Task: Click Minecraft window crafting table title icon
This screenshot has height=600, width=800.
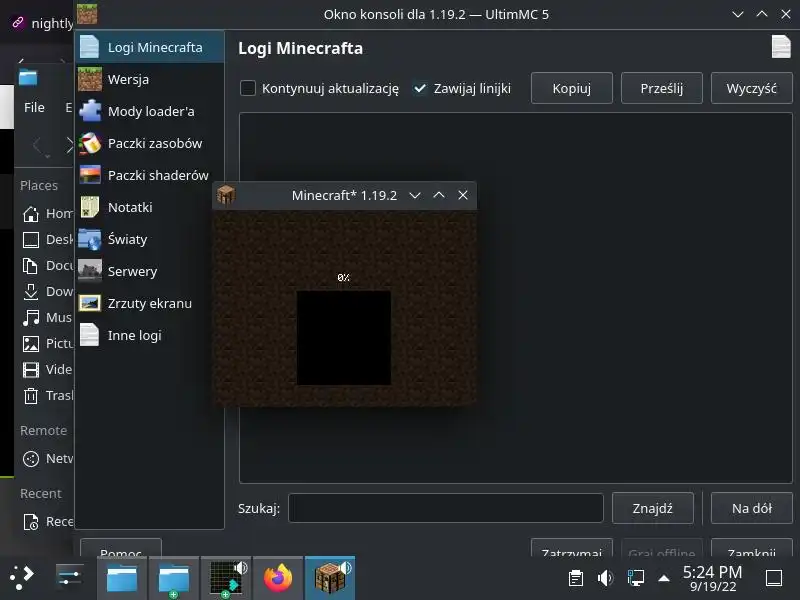Action: pos(226,195)
